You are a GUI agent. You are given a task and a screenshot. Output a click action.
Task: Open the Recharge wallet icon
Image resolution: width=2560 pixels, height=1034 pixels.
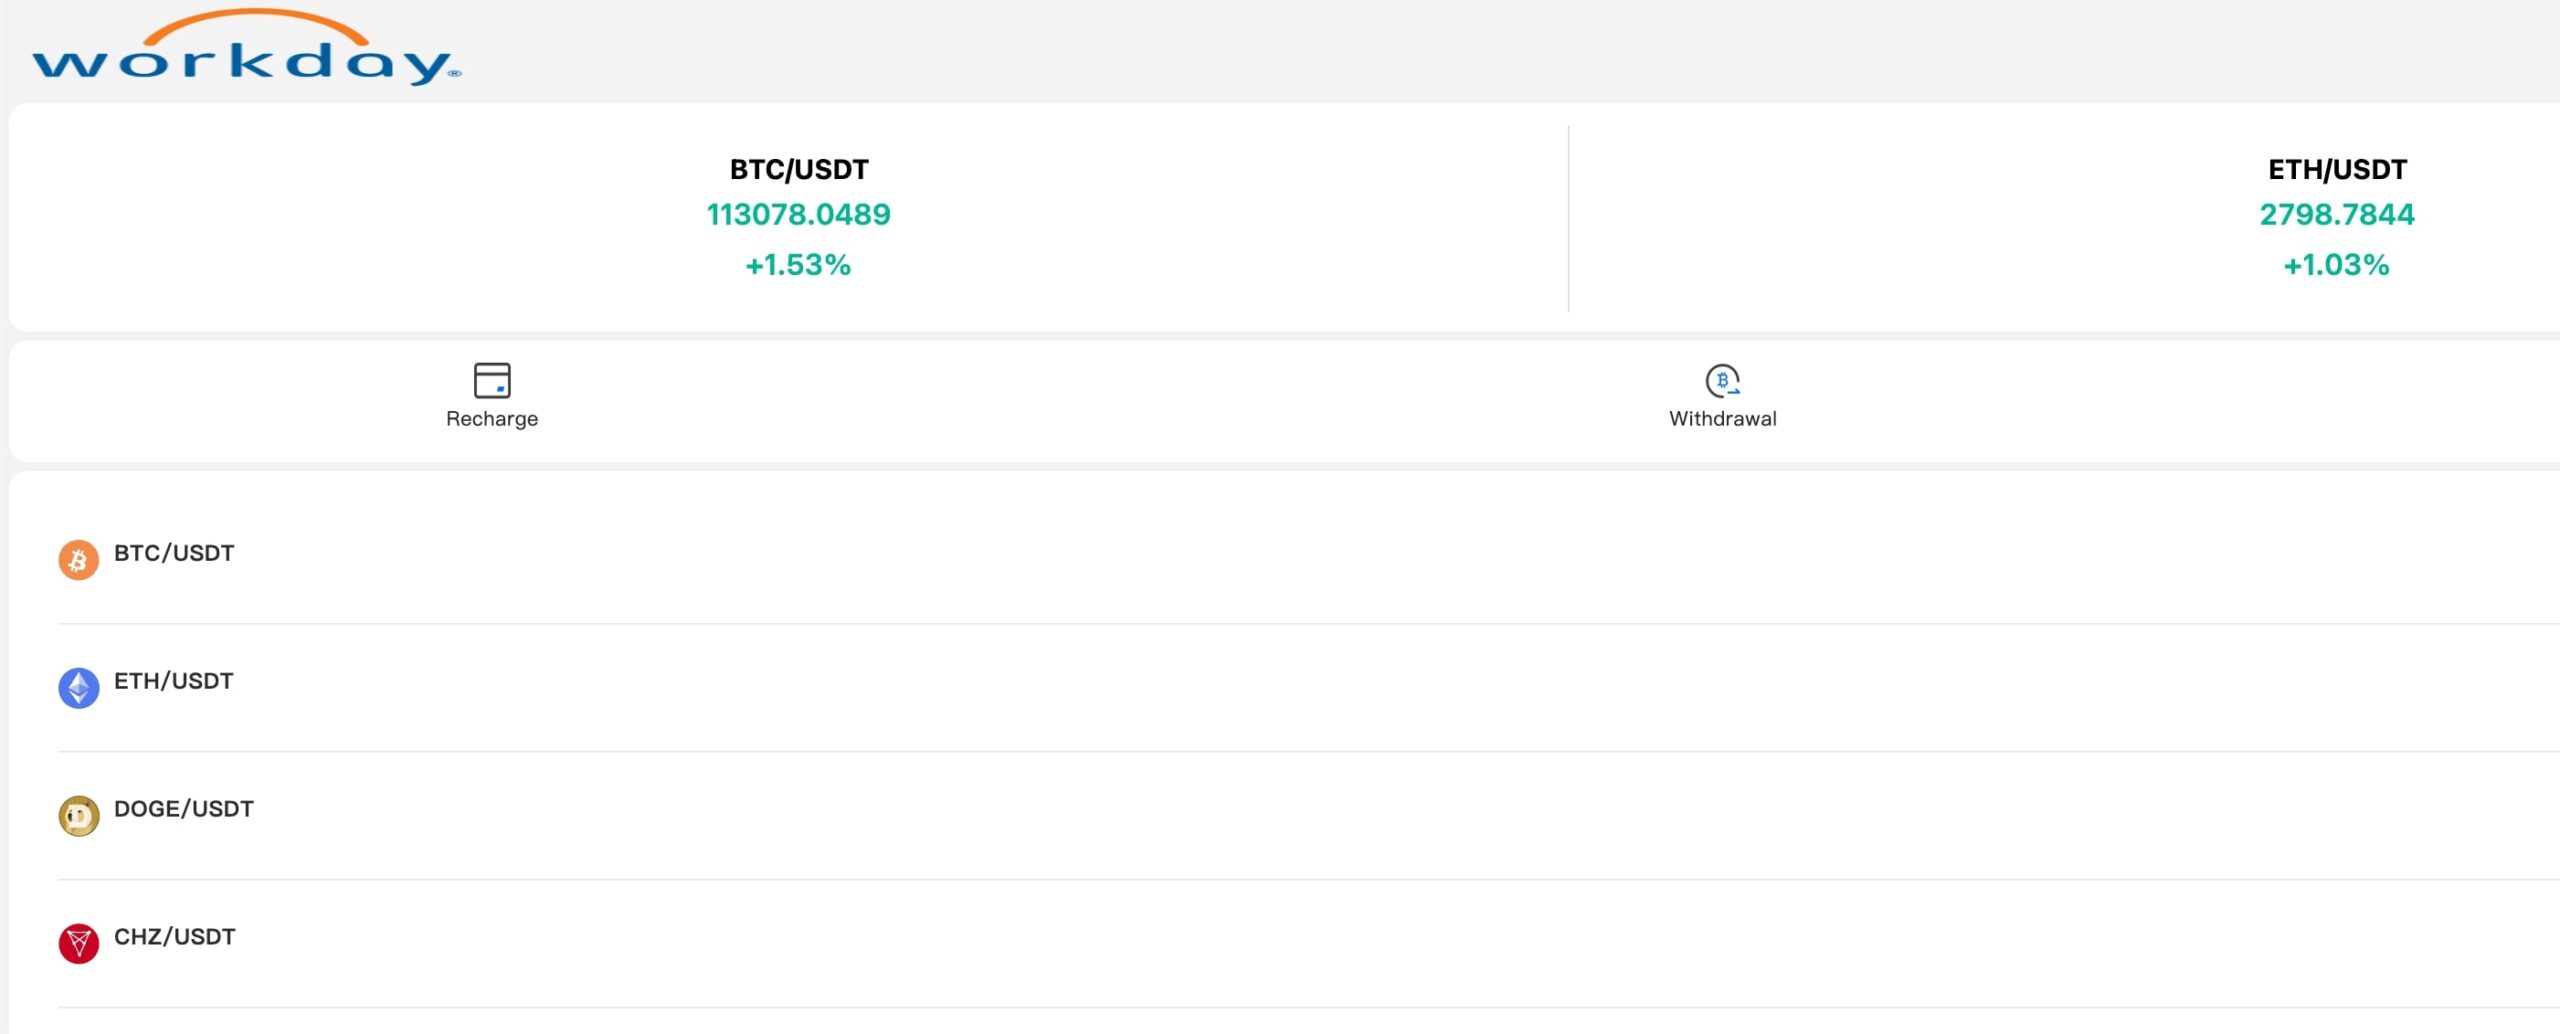click(x=492, y=380)
